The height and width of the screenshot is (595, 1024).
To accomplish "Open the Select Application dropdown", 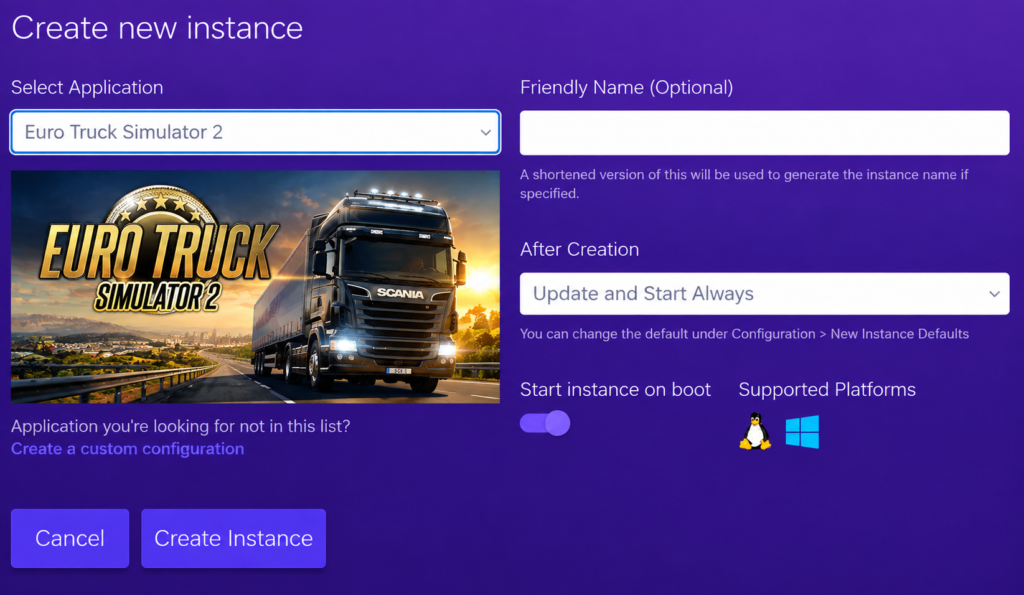I will pyautogui.click(x=255, y=132).
